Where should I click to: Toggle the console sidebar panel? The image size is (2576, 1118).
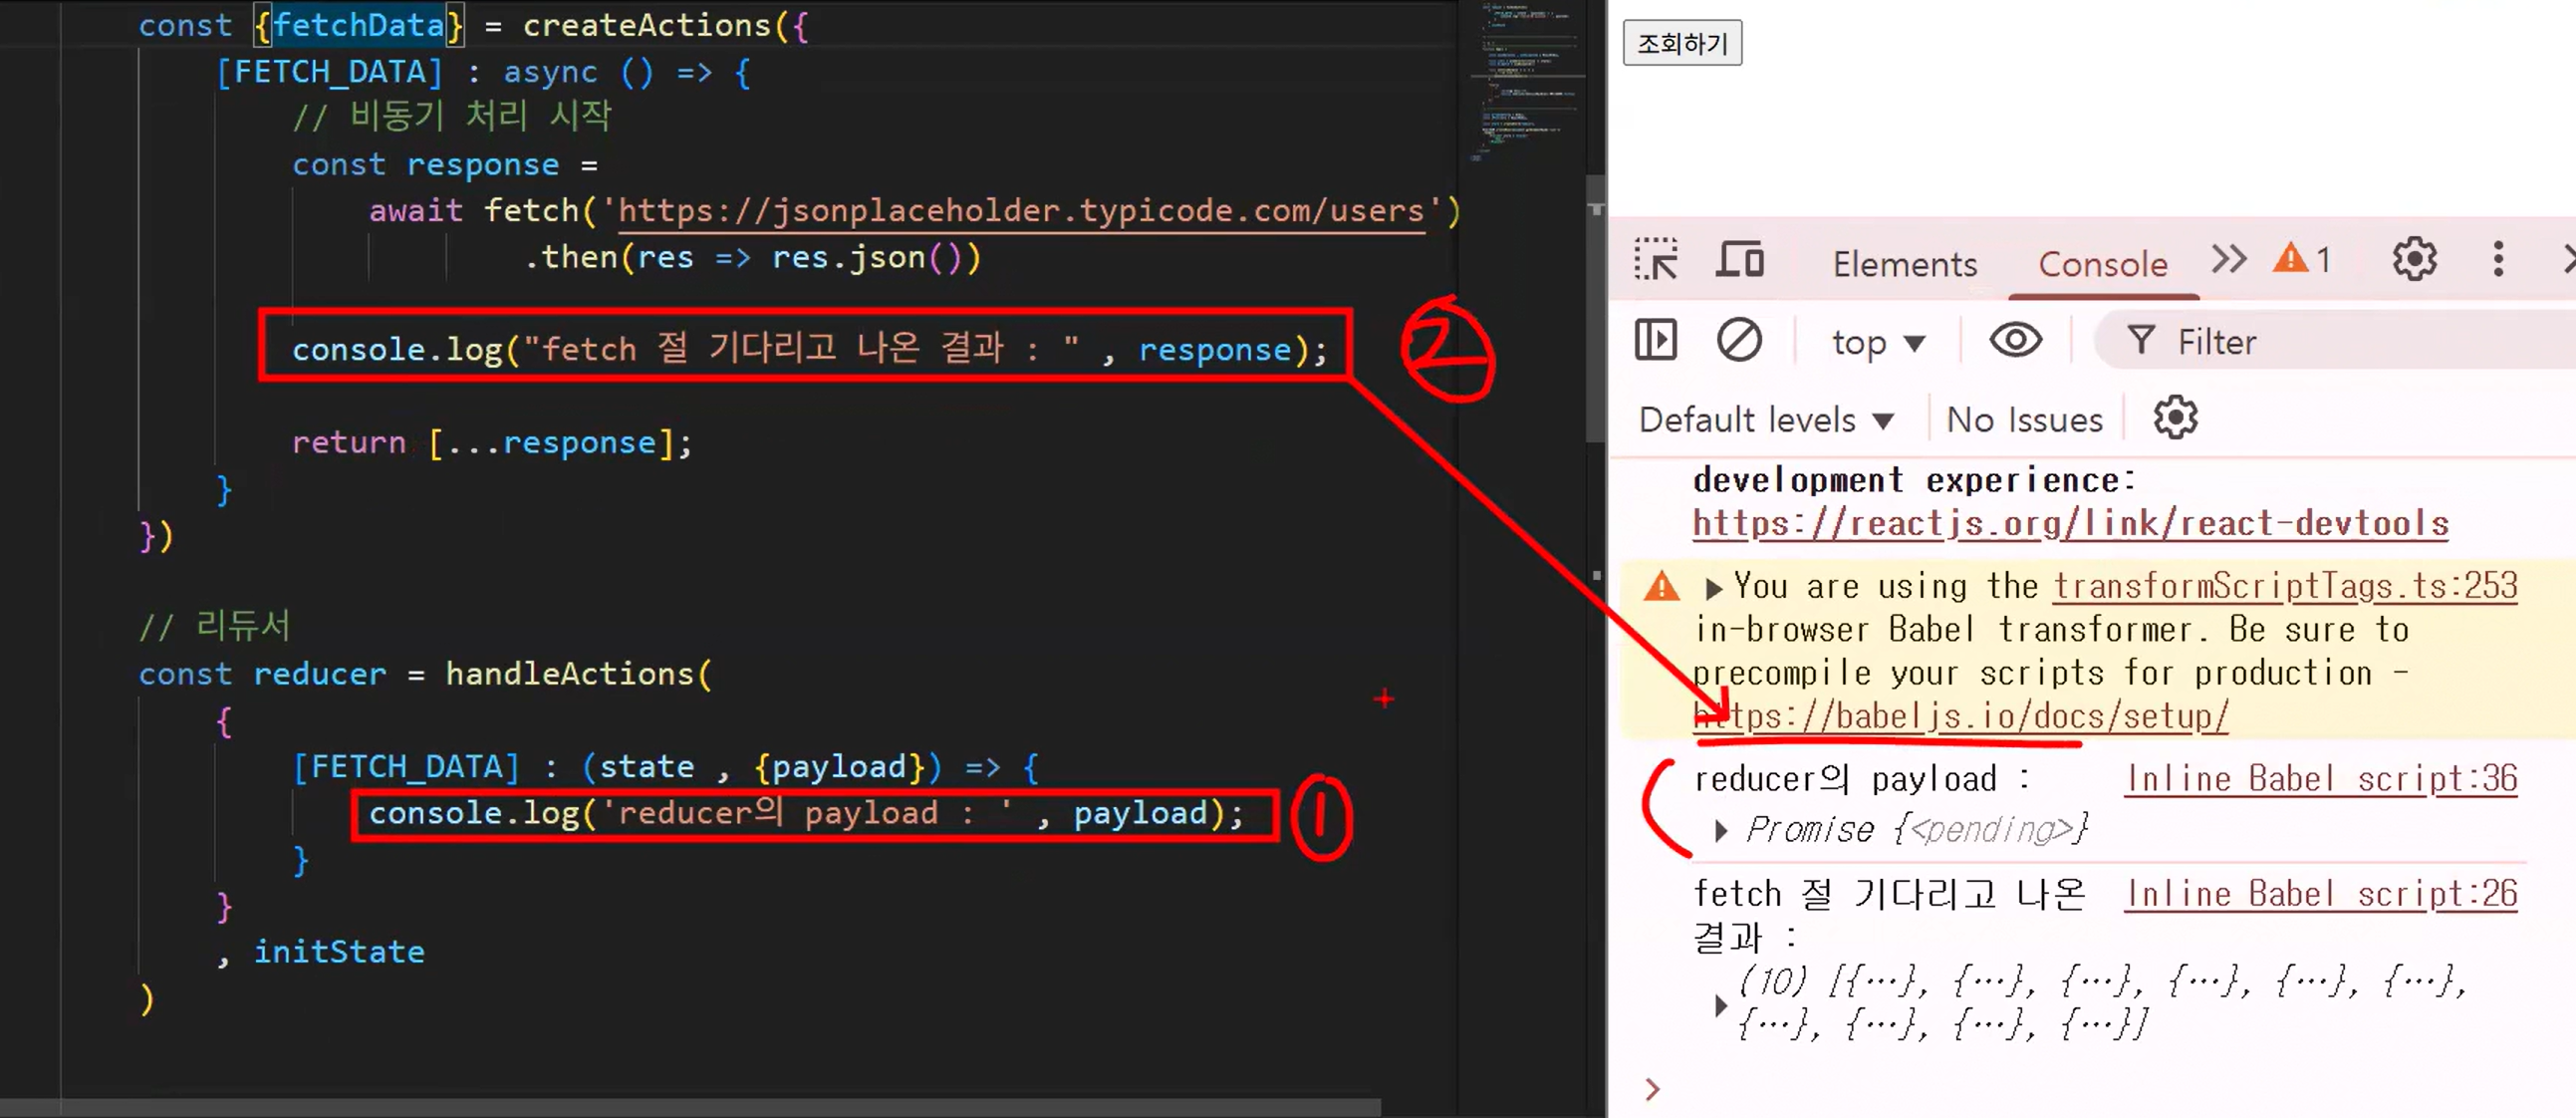pyautogui.click(x=1655, y=341)
